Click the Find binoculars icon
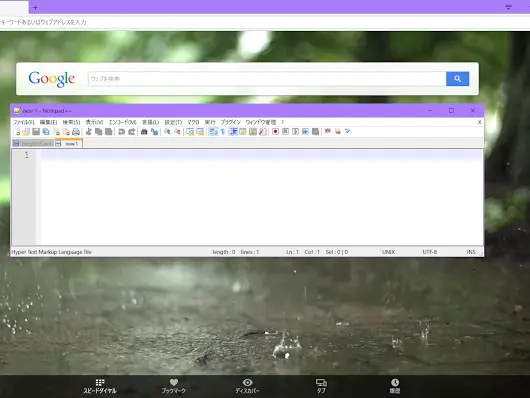 coord(144,132)
